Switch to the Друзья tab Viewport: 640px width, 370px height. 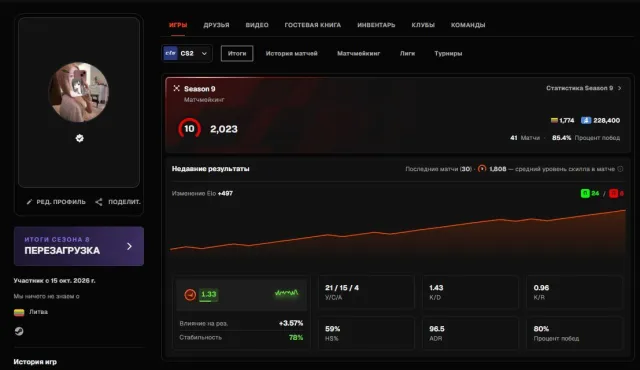pyautogui.click(x=216, y=25)
